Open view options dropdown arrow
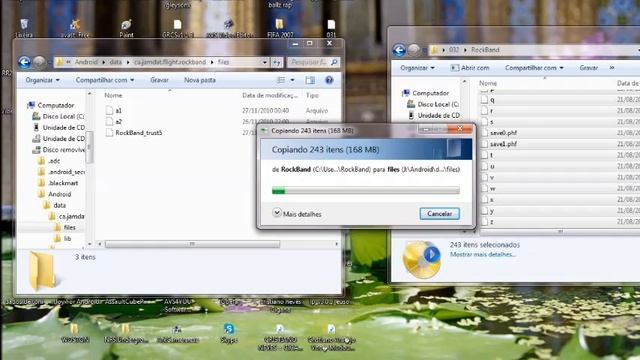640x360 pixels. coord(292,80)
